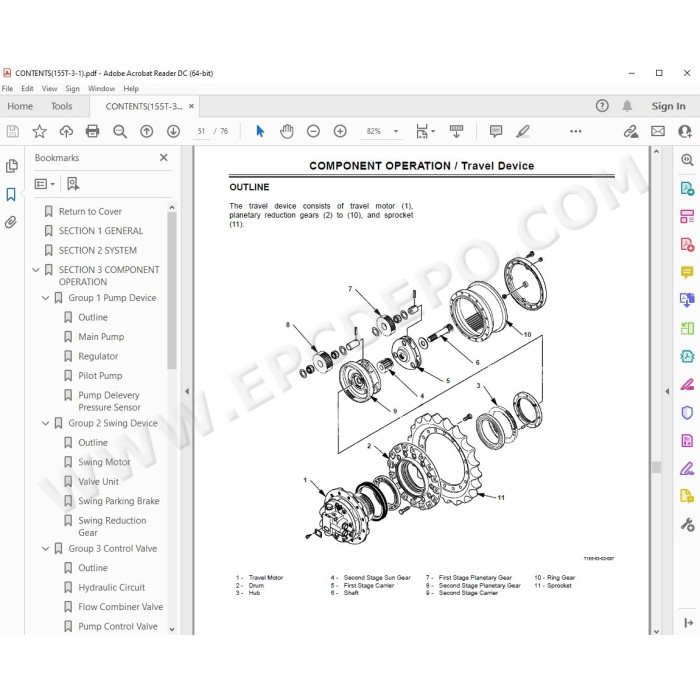
Task: Open the Comment tool in right pane
Action: (x=687, y=272)
